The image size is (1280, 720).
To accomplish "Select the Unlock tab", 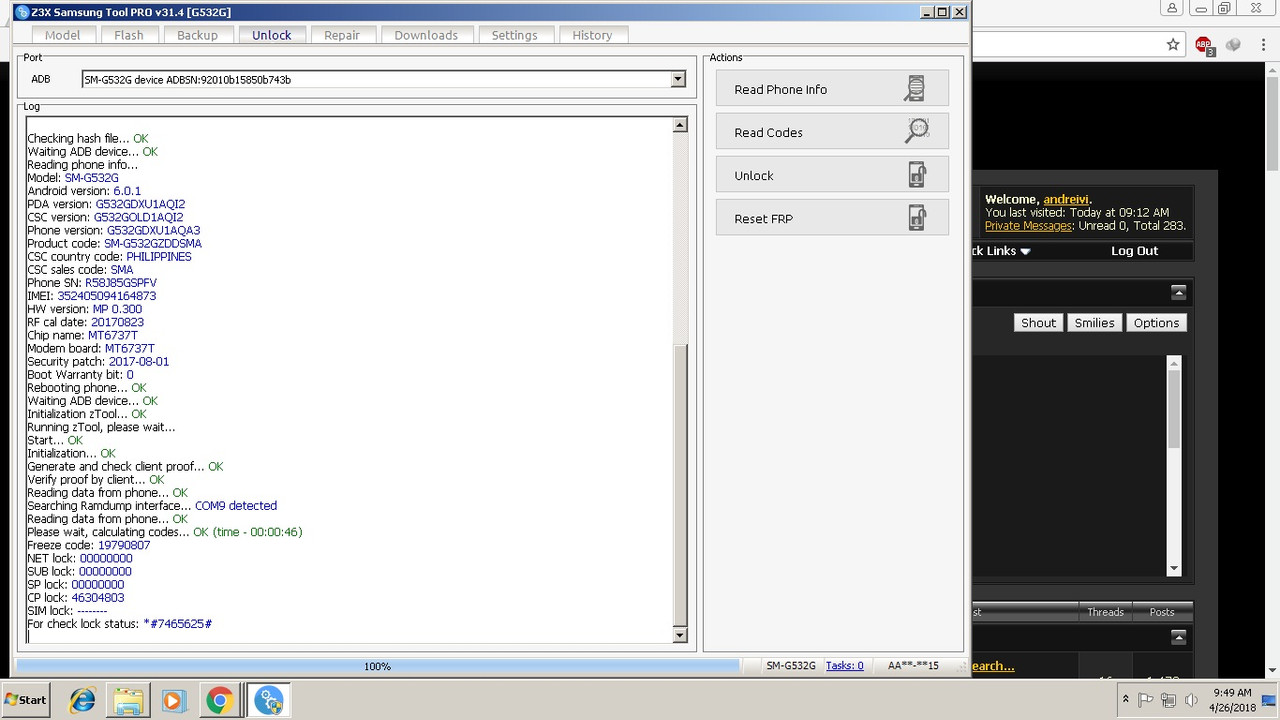I will [x=272, y=35].
